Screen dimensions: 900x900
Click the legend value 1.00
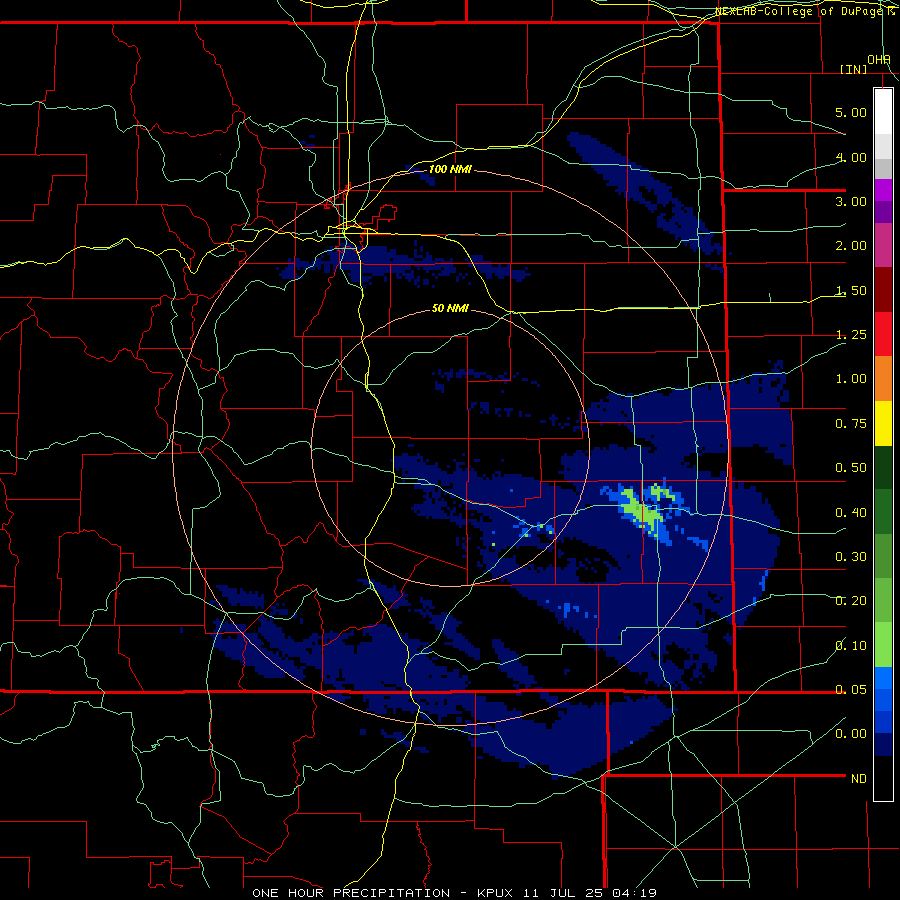(x=851, y=379)
